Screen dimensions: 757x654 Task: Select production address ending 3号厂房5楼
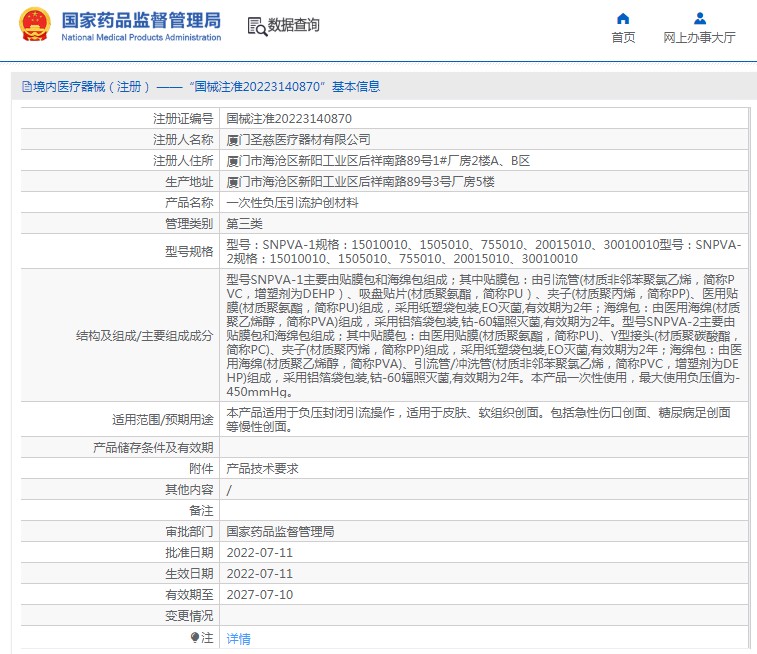[361, 182]
